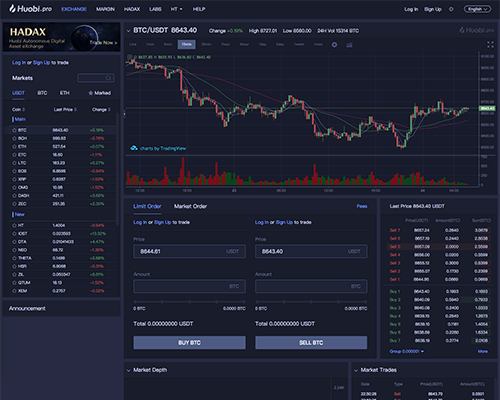
Task: Star the IOST row
Action: click(x=14, y=233)
